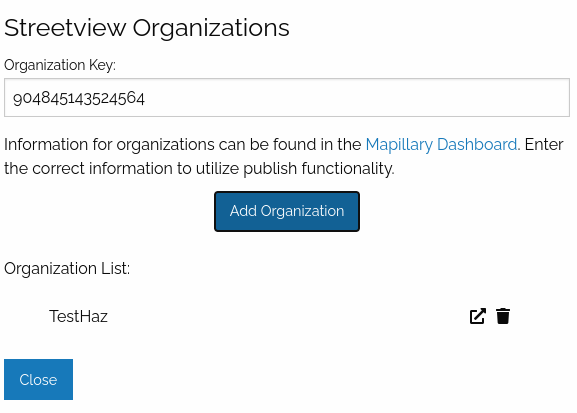Click the Organization Key label

(x=60, y=65)
